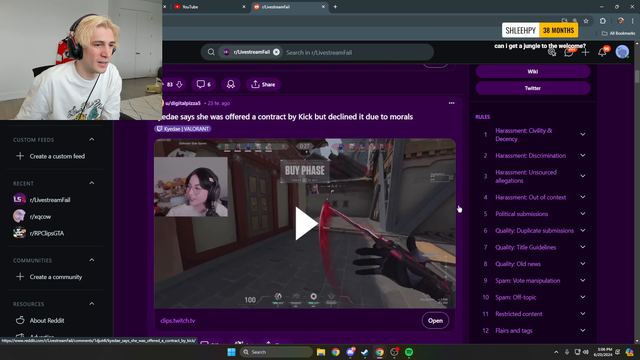The width and height of the screenshot is (640, 360).
Task: Give an award with the award icon
Action: 231,84
